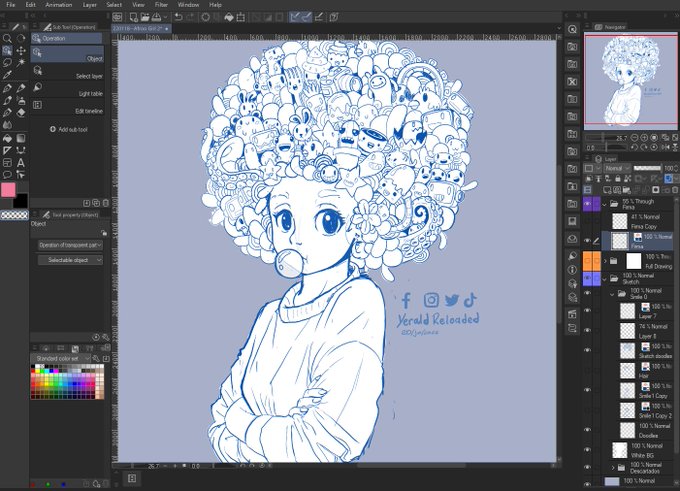Select the Lasso selection tool
This screenshot has height=491, width=680.
[7, 63]
